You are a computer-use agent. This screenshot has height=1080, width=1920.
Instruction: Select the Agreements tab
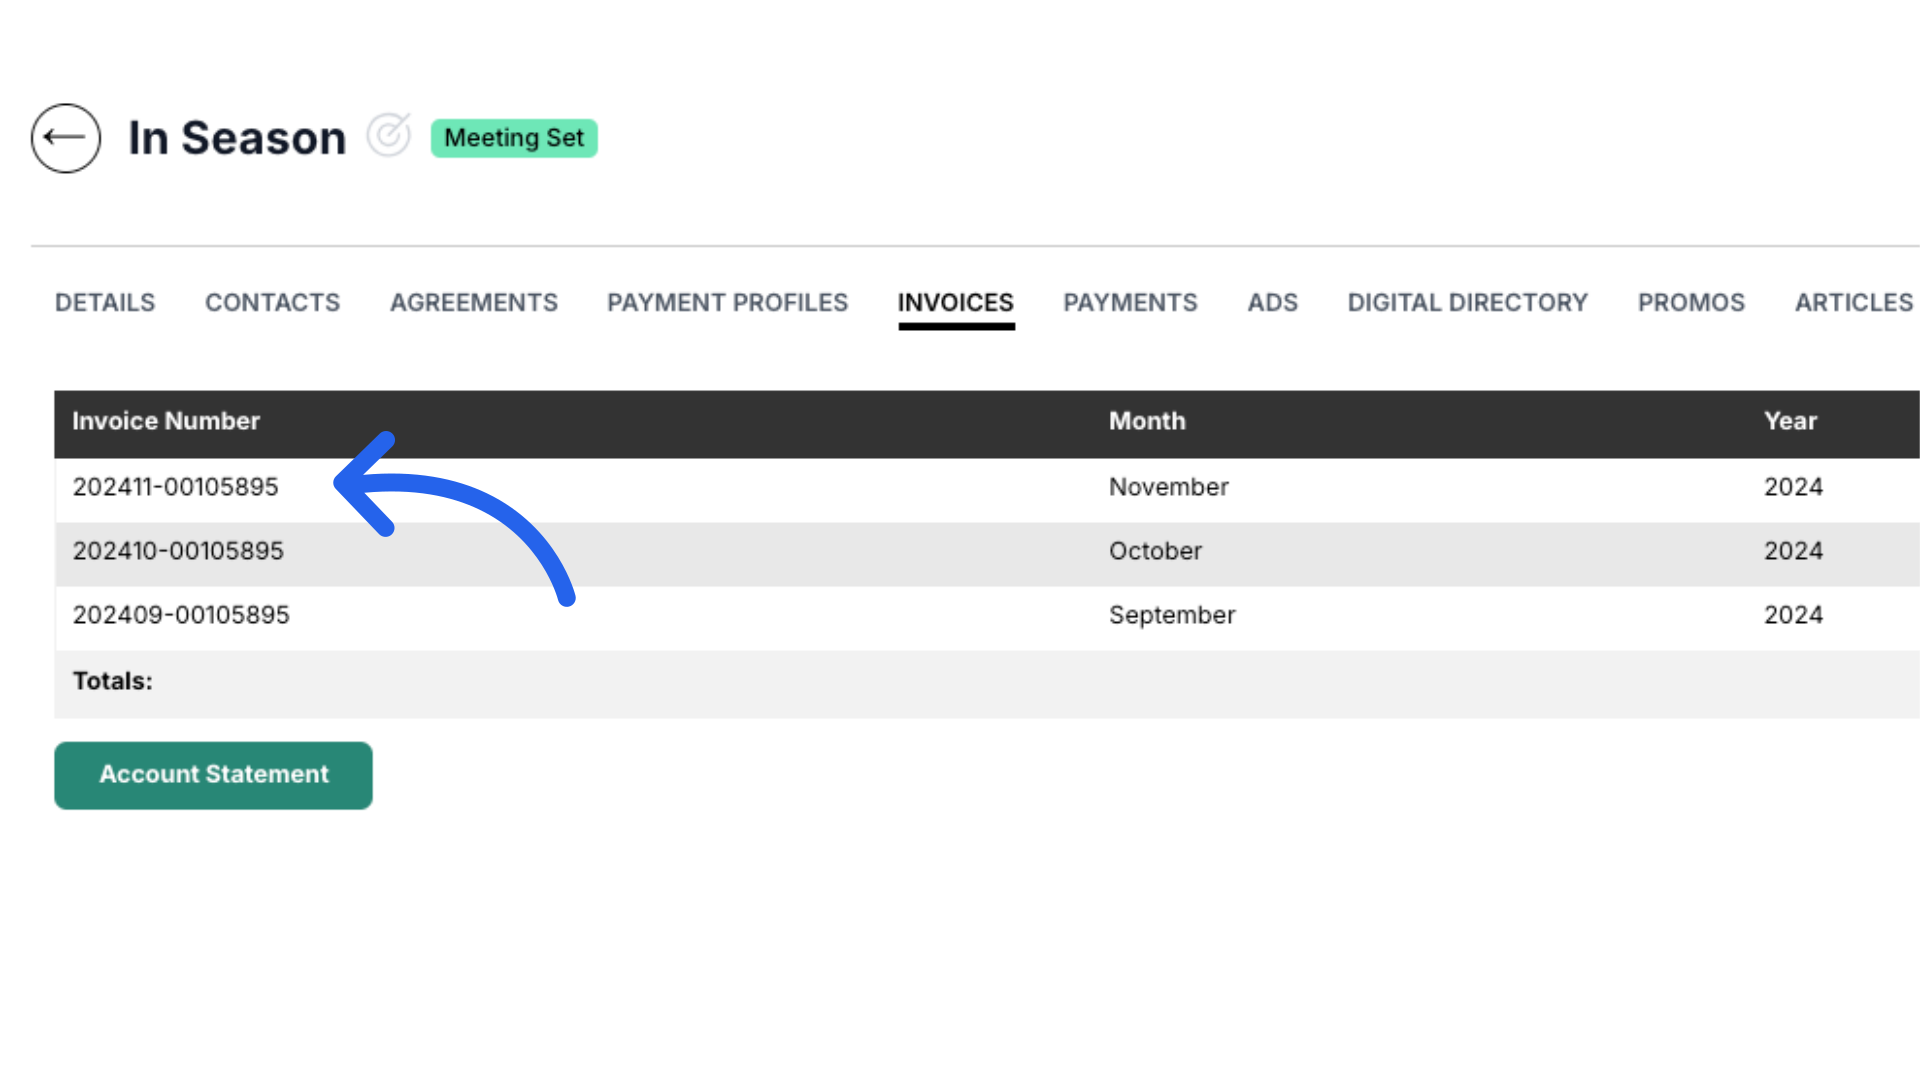[474, 302]
